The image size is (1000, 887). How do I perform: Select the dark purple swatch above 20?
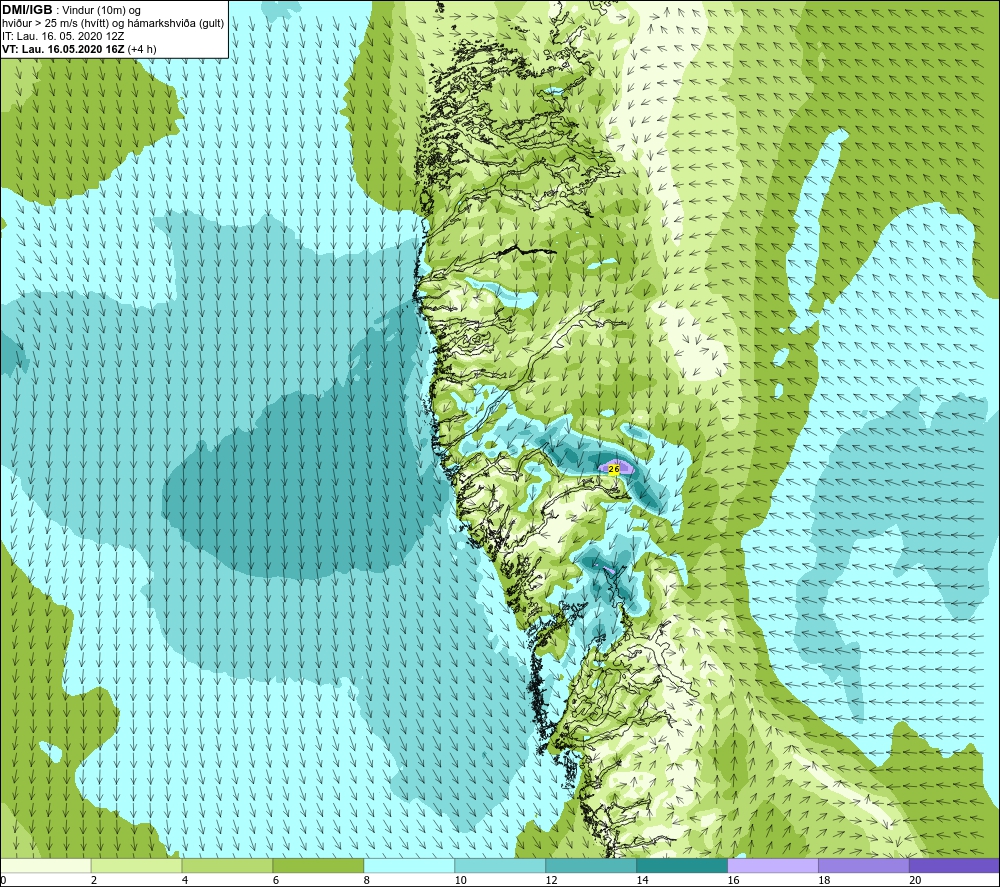coord(954,865)
